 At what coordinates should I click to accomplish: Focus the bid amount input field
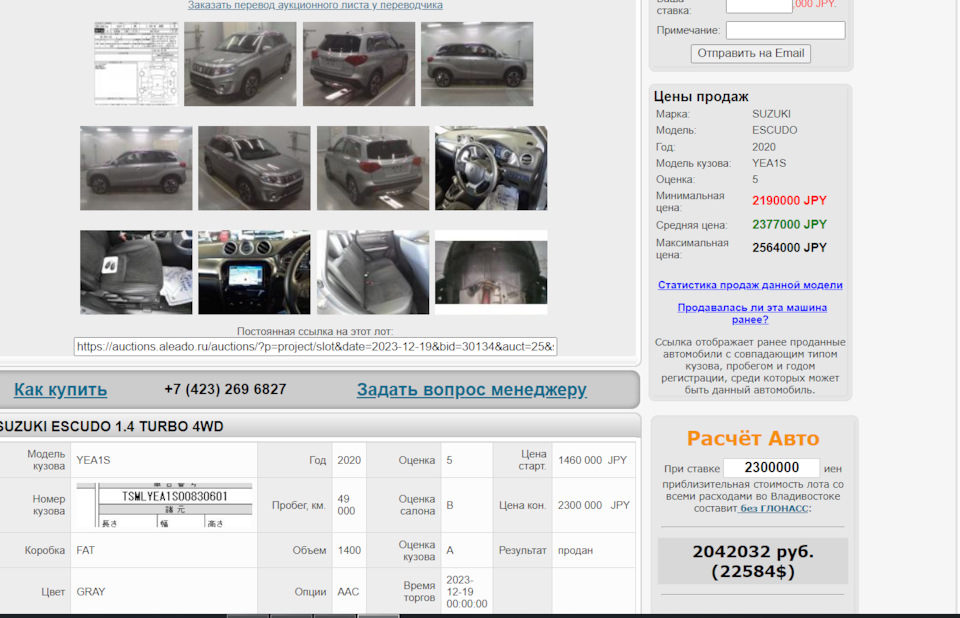click(x=759, y=6)
